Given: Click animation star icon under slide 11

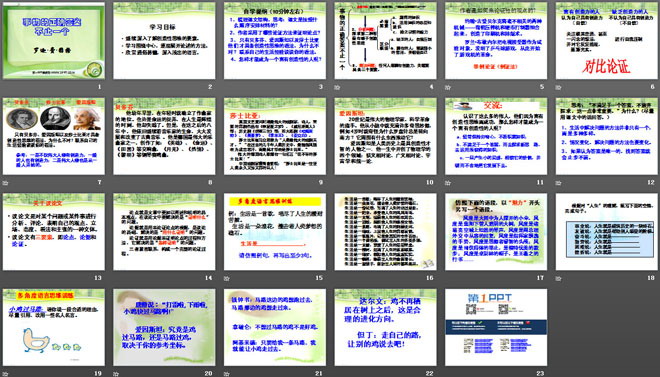Looking at the screenshot, I should pyautogui.click(x=448, y=183).
